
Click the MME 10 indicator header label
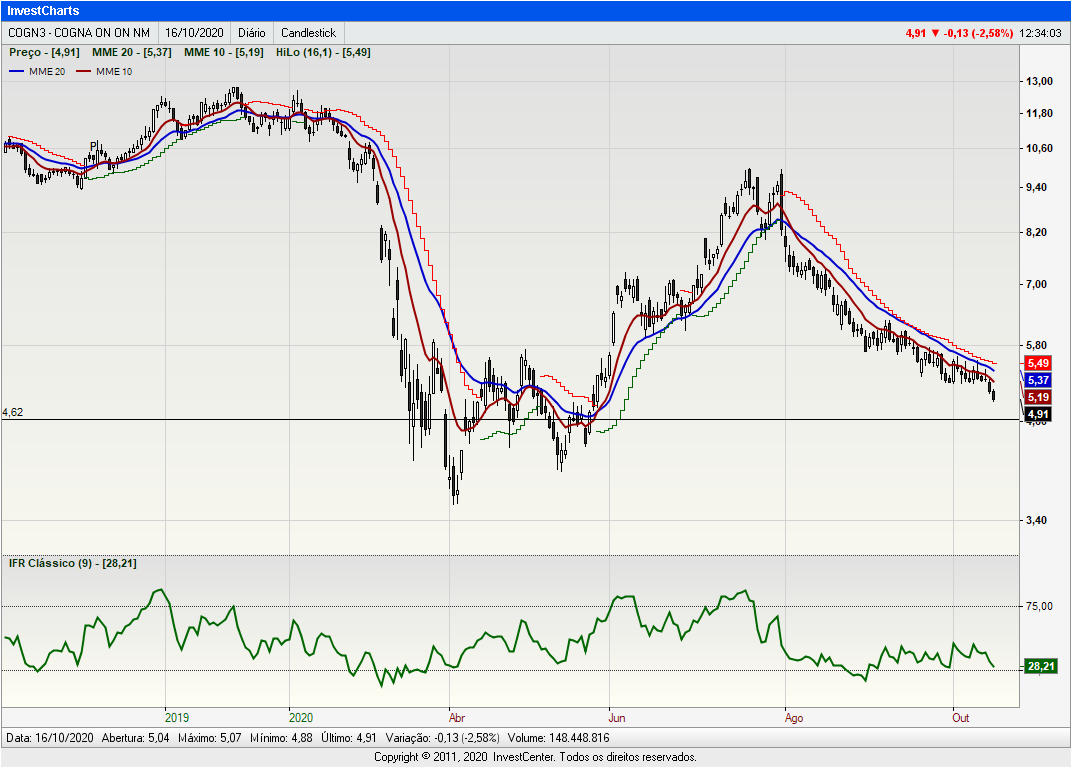pos(224,52)
